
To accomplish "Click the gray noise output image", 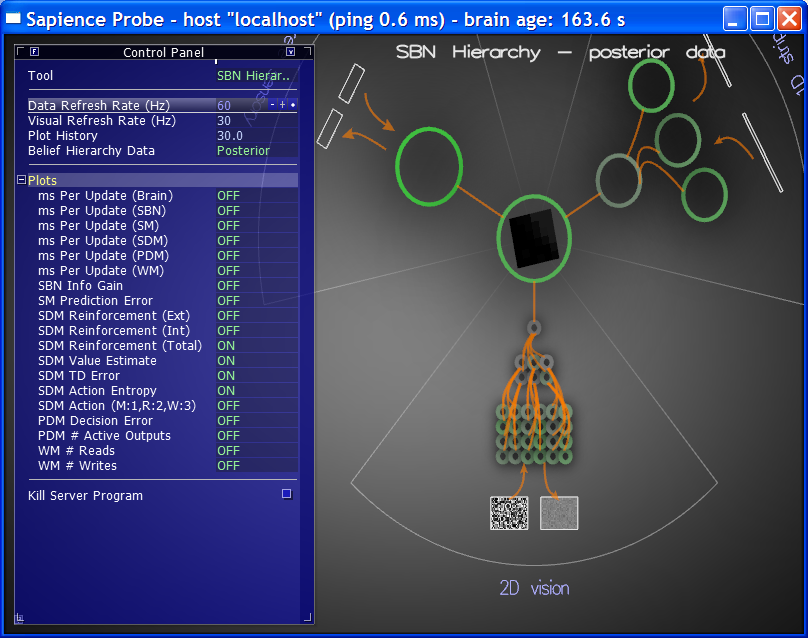I will pos(559,513).
